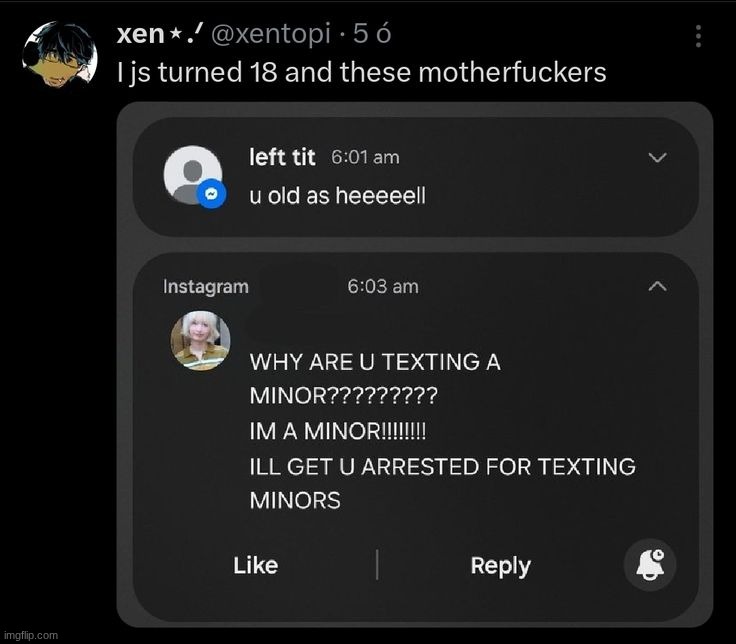Click left tit's default profile picture
The image size is (736, 644).
tap(191, 173)
